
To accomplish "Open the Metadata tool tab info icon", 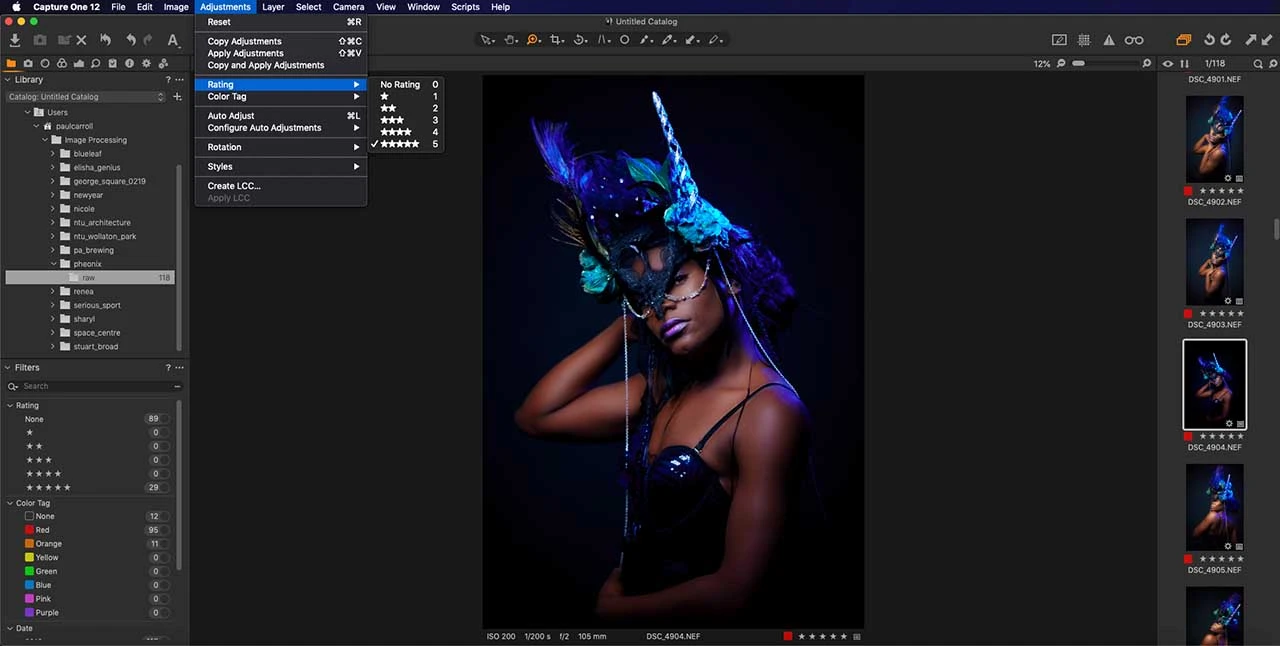I will click(130, 63).
